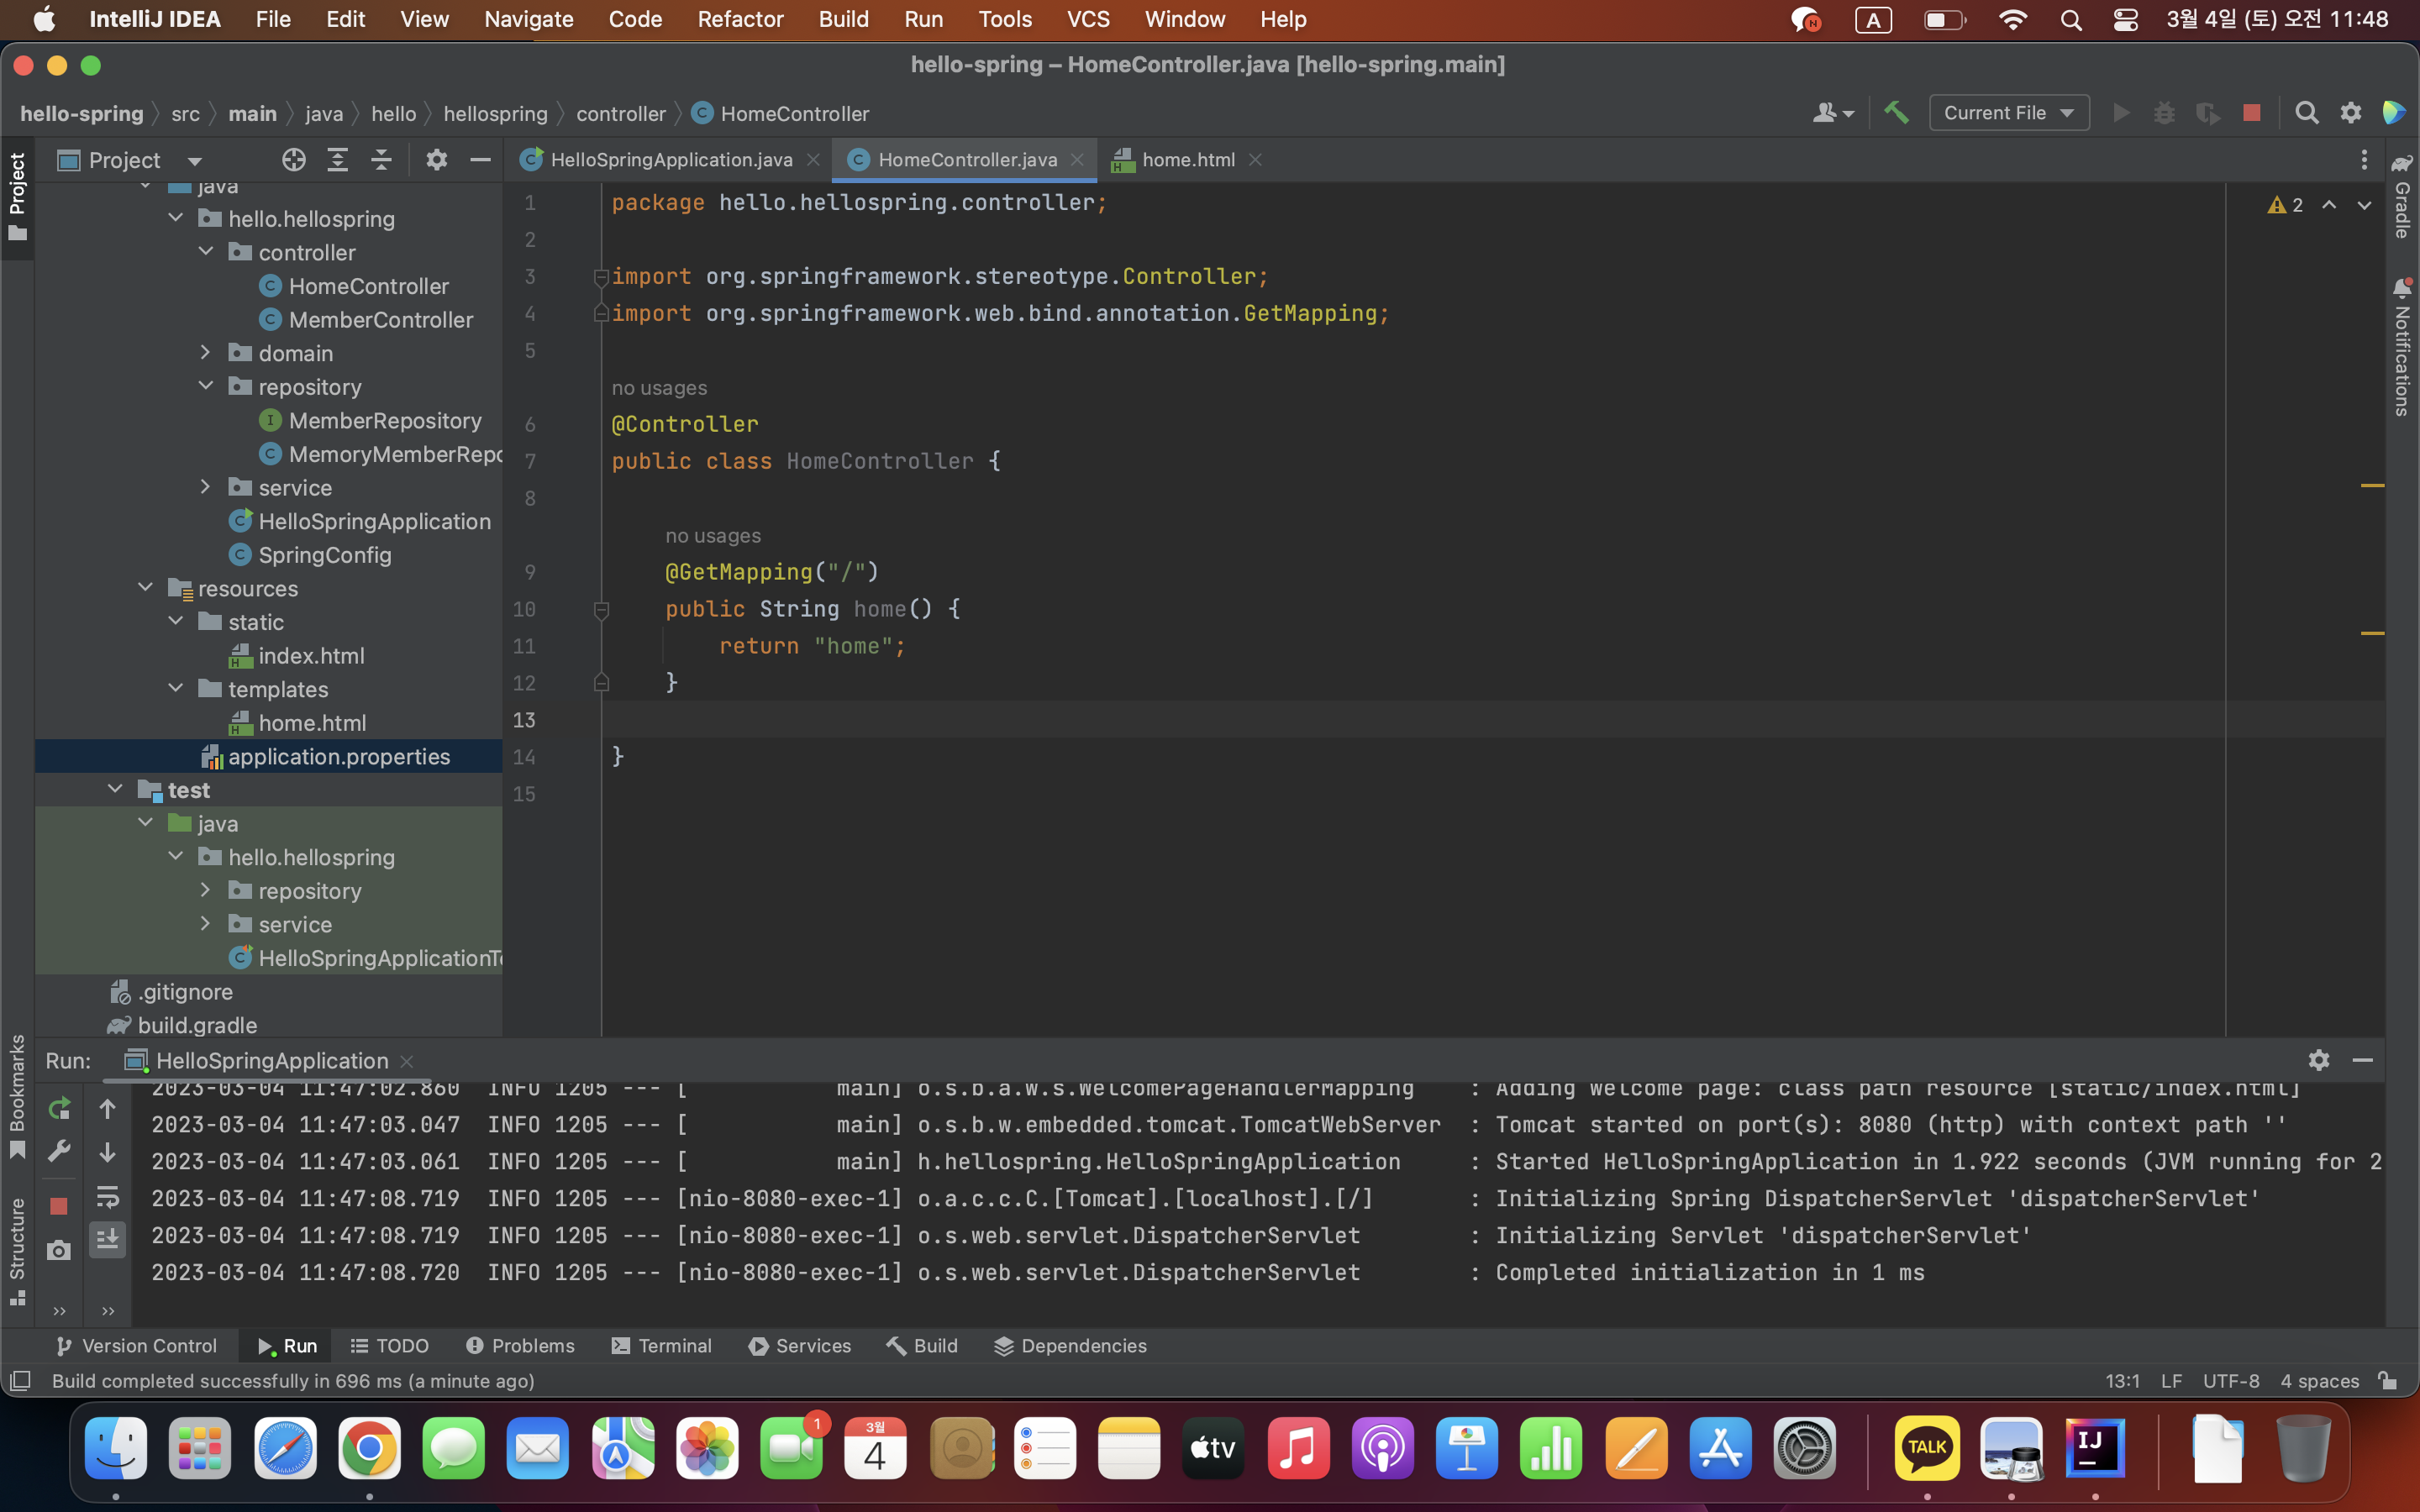Go to next highlighted warning arrow

click(x=2364, y=205)
